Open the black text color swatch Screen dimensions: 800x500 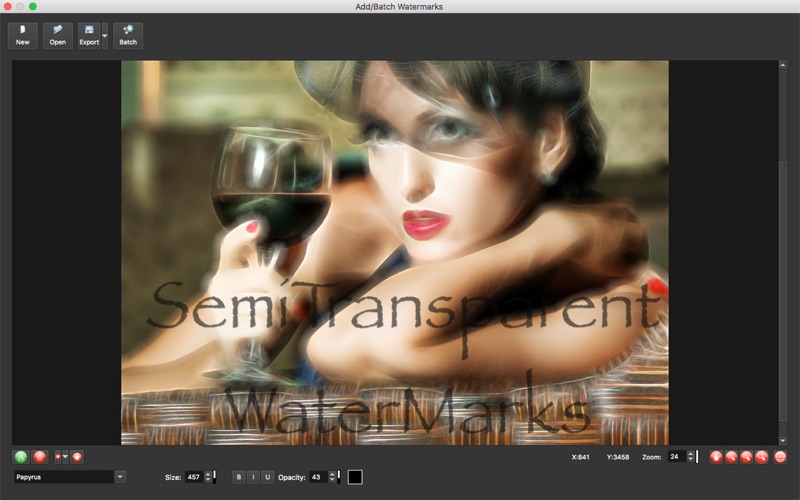tap(355, 477)
